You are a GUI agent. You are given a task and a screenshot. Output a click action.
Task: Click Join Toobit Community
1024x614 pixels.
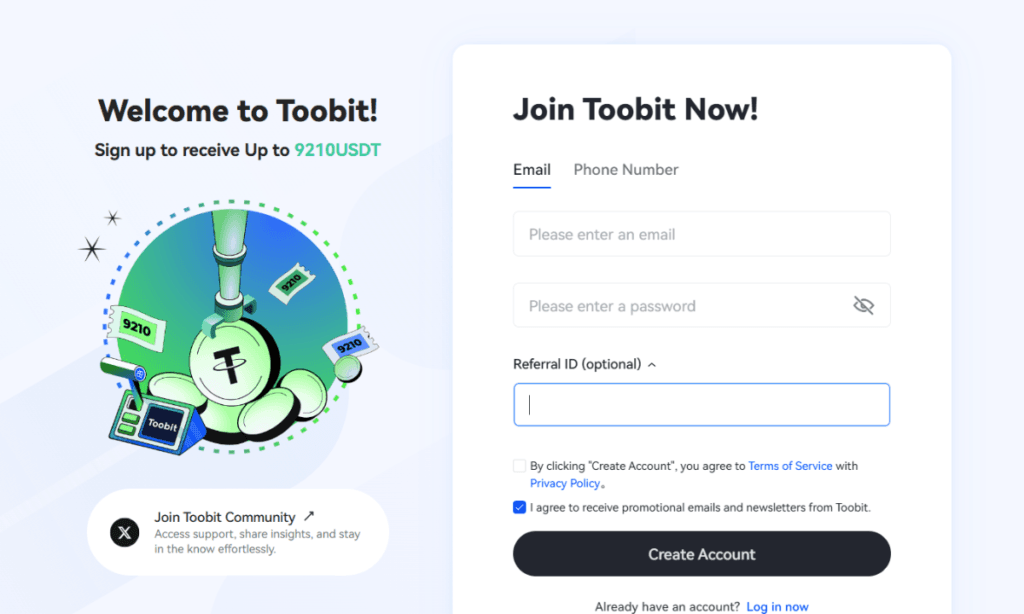(225, 517)
